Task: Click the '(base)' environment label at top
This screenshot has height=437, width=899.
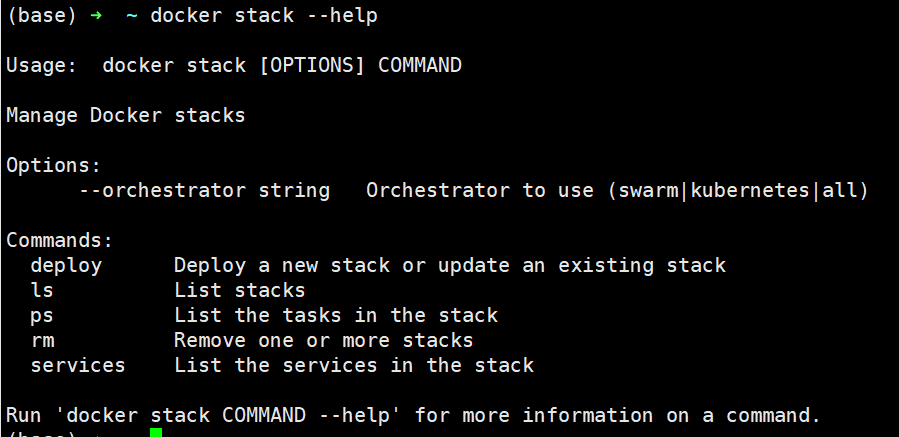Action: (x=36, y=16)
